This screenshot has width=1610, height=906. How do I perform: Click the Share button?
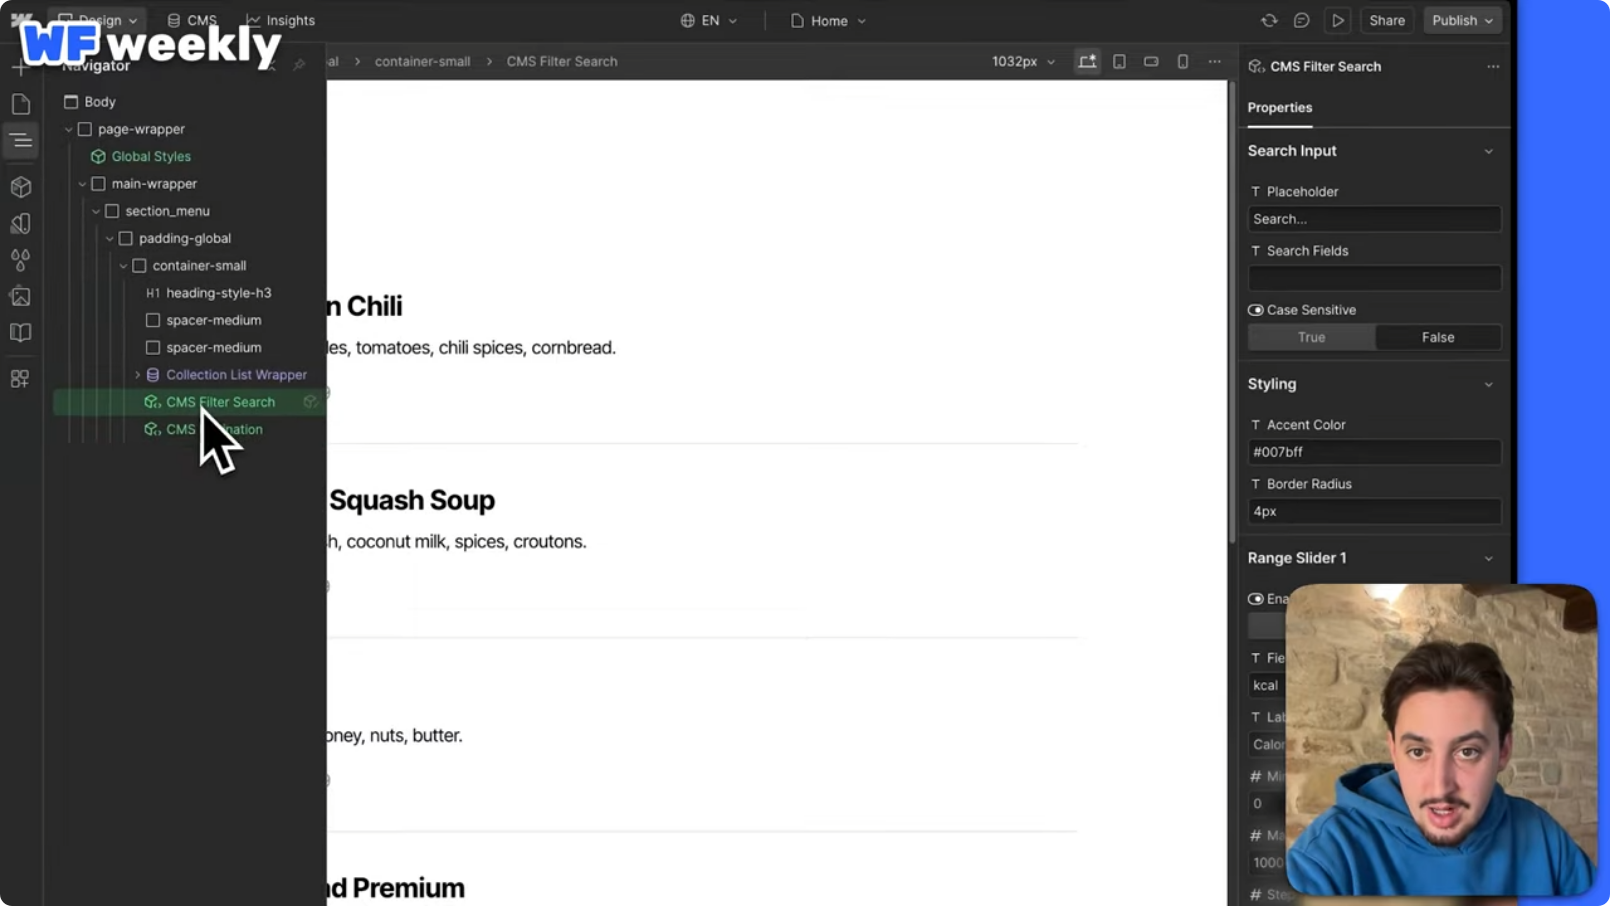pyautogui.click(x=1386, y=20)
